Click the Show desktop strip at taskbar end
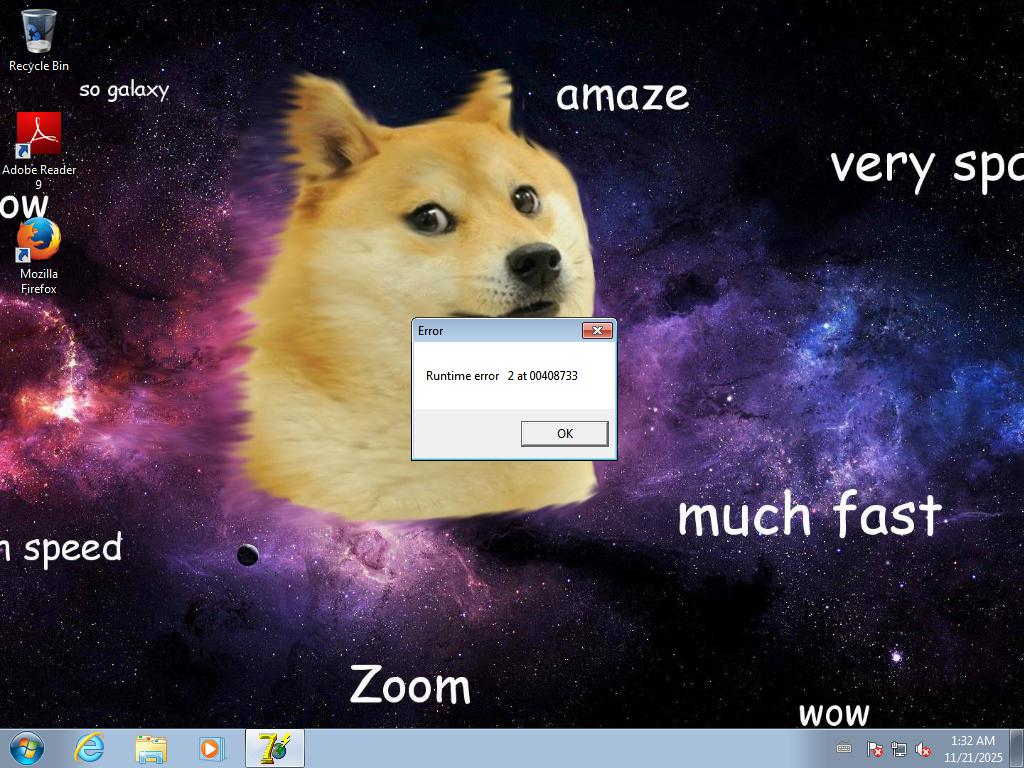The width and height of the screenshot is (1024, 768). click(1017, 748)
